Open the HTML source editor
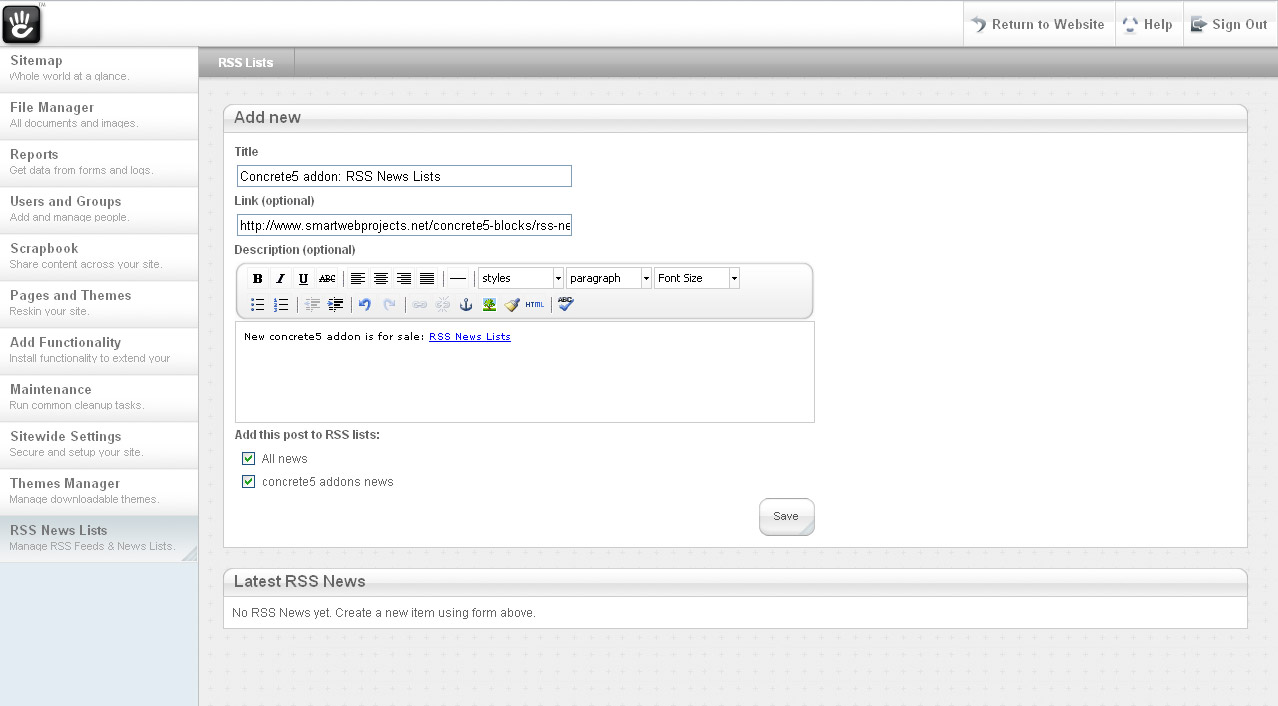 tap(535, 305)
